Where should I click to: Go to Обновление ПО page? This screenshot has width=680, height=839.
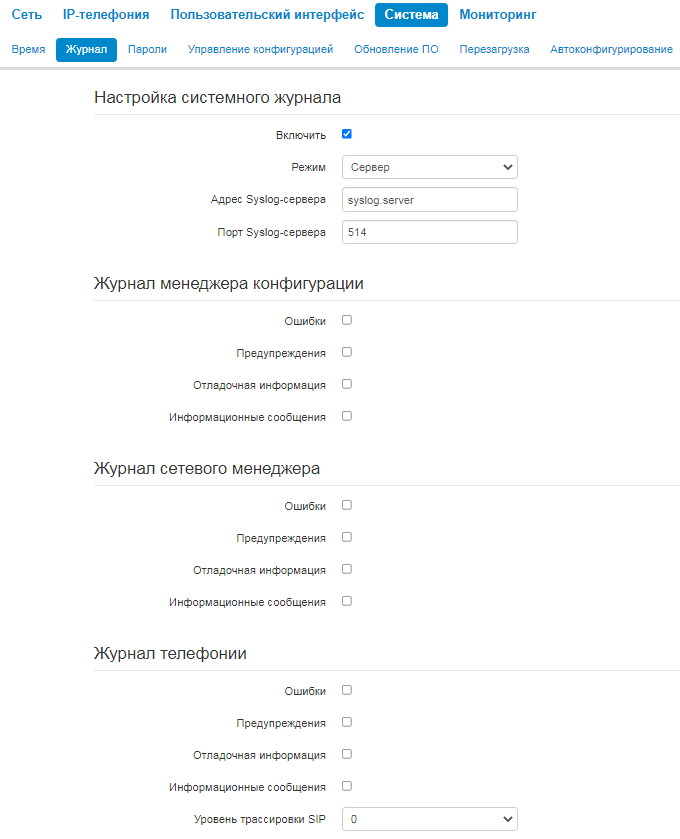[x=396, y=49]
